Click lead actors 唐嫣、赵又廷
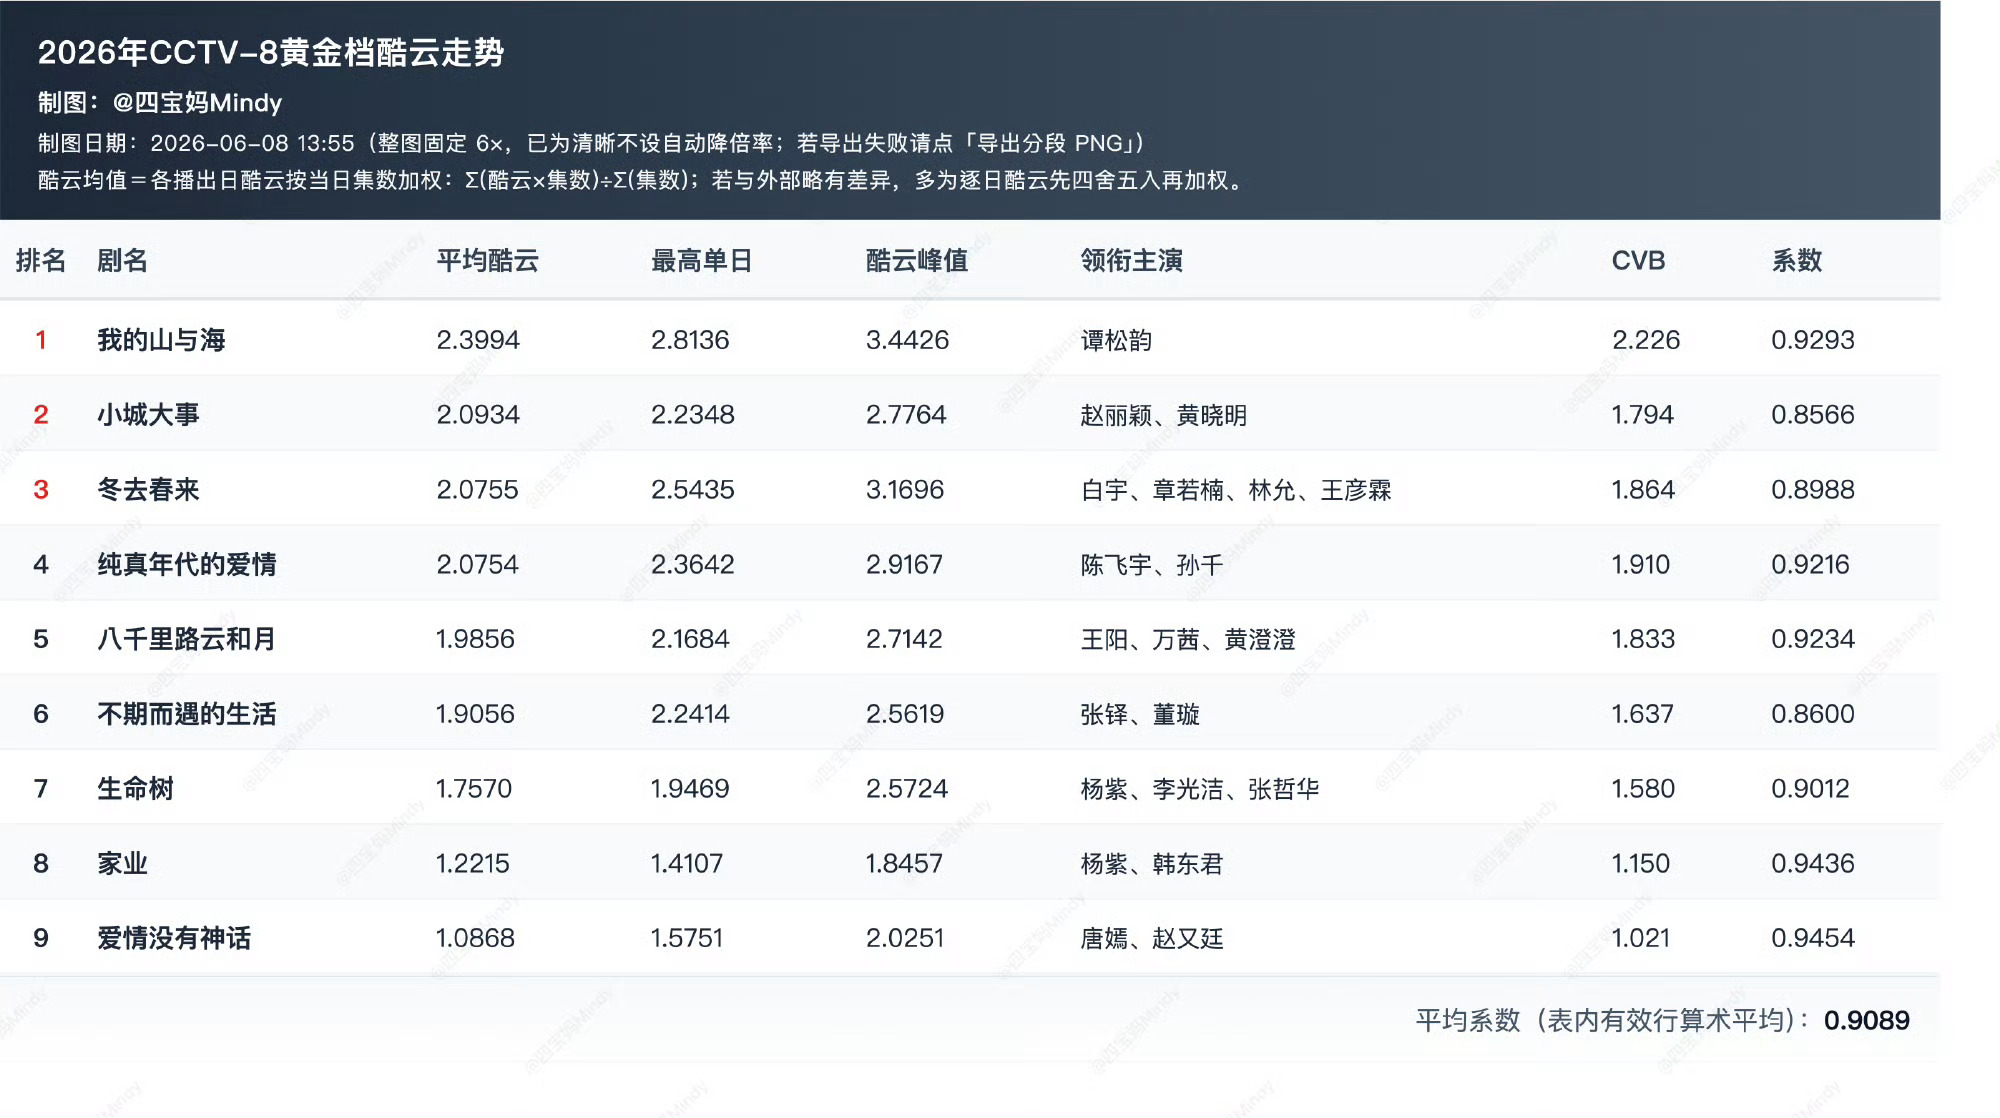This screenshot has height=1118, width=2000. 1152,939
